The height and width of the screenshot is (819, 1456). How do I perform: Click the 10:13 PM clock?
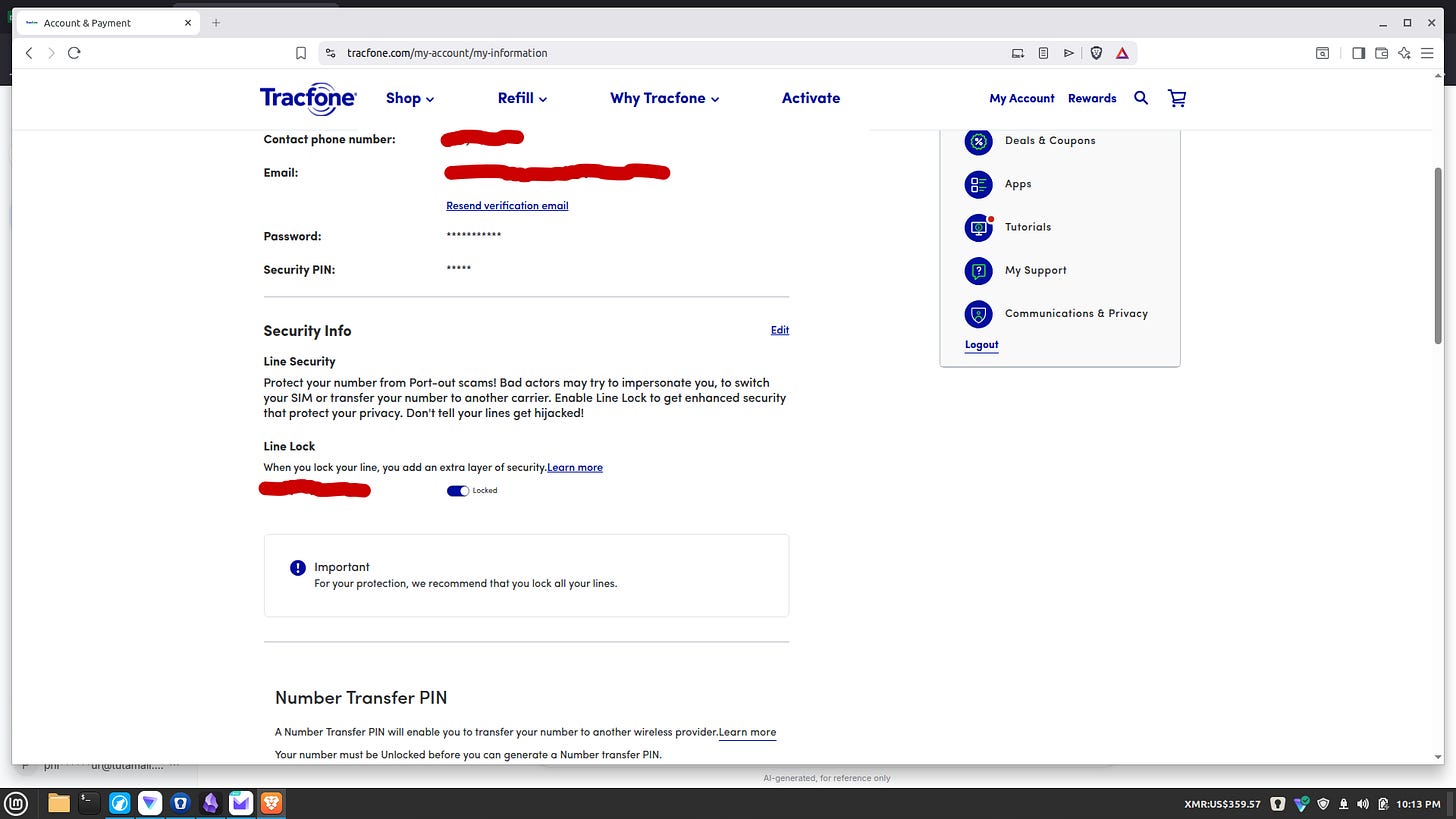tap(1418, 804)
